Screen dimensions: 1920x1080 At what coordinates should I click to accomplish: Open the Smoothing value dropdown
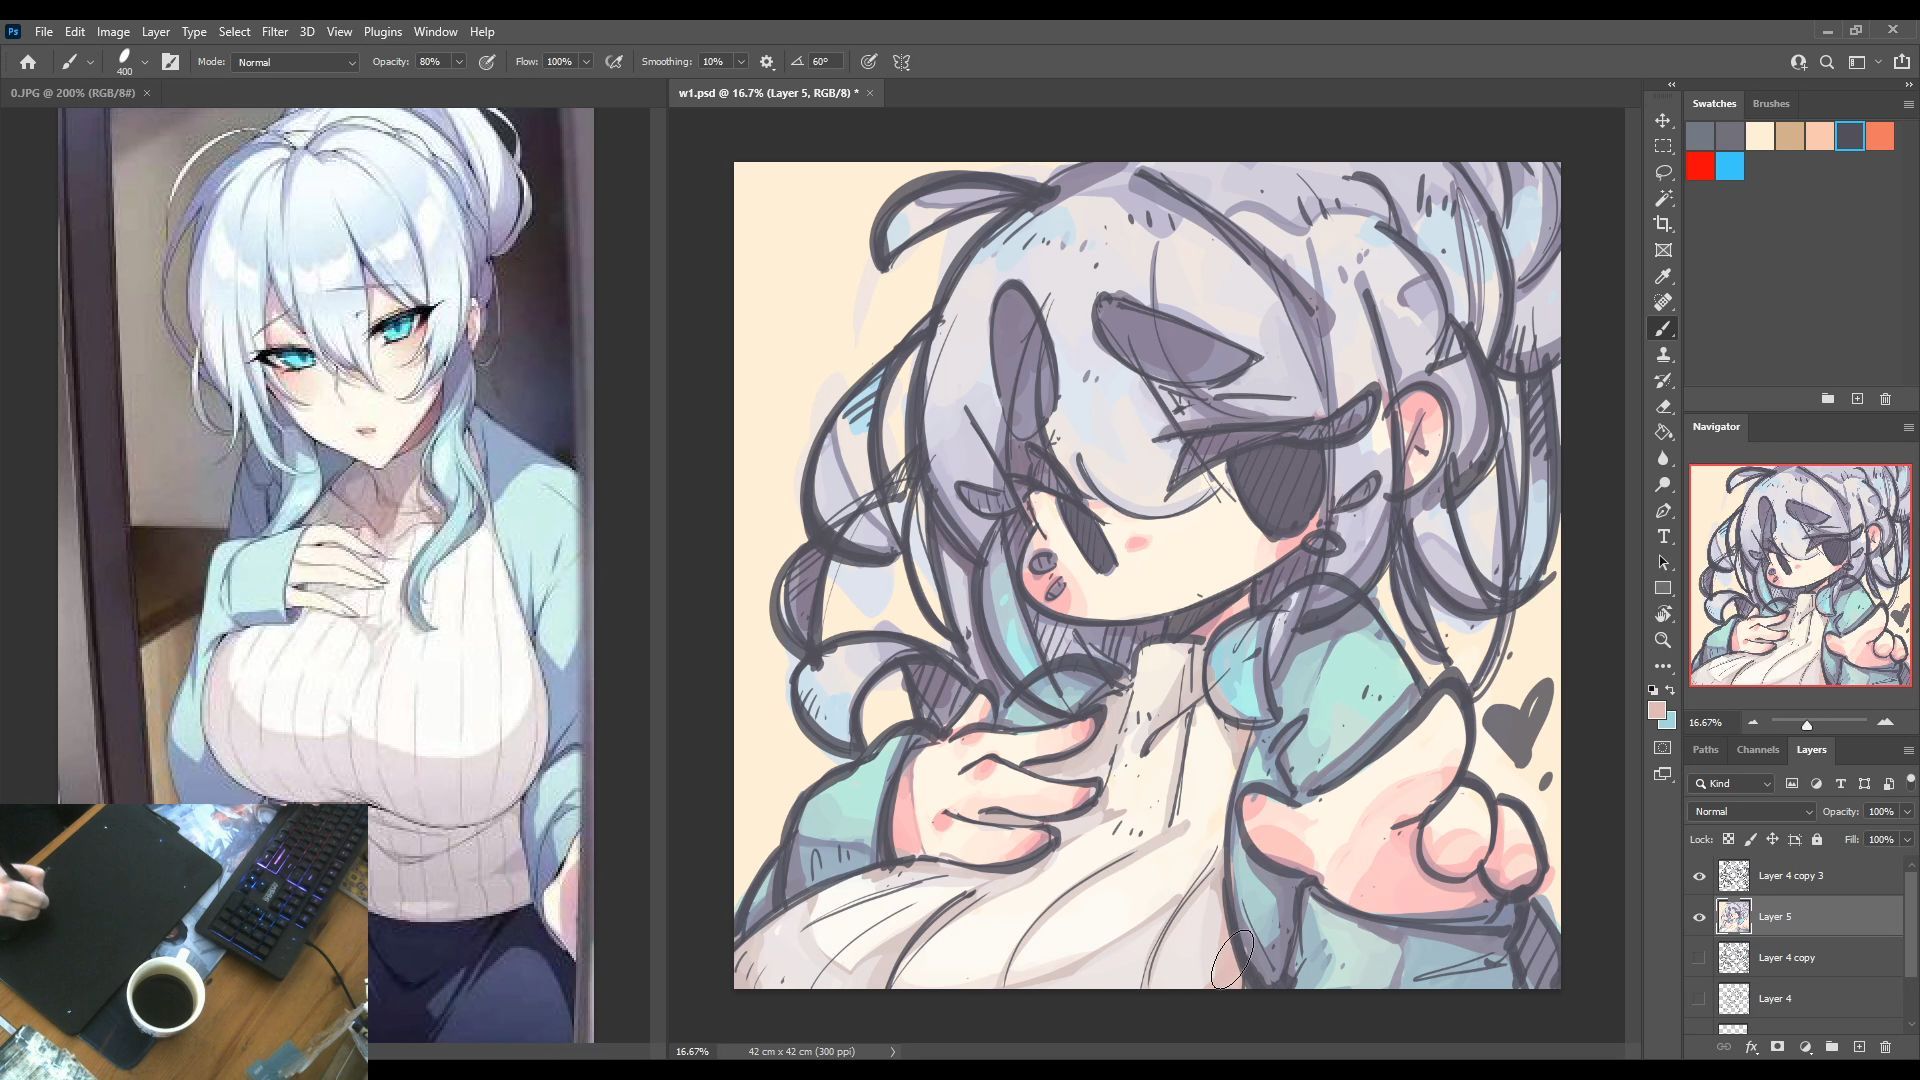[x=741, y=62]
